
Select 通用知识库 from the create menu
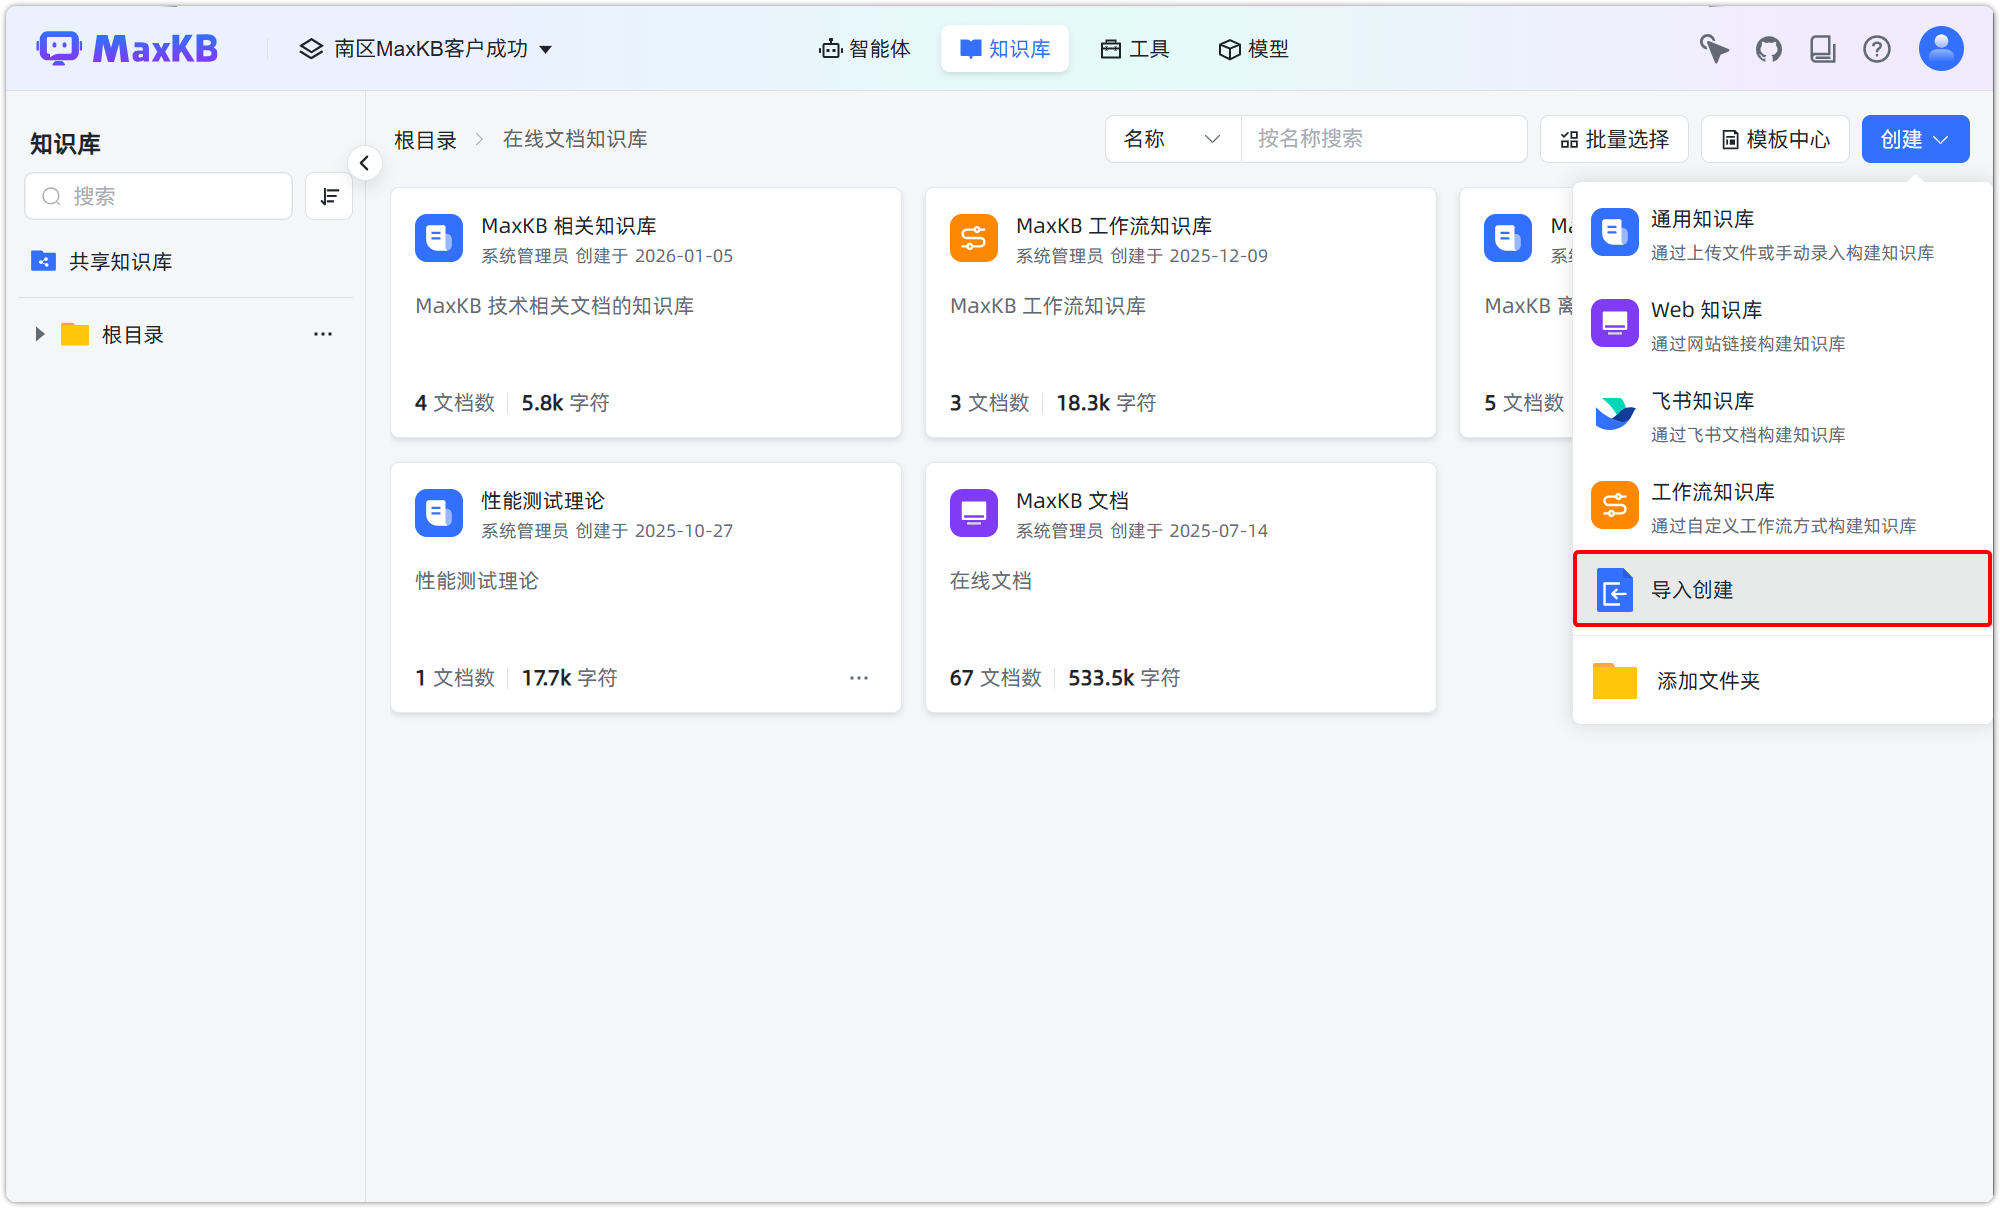coord(1782,234)
